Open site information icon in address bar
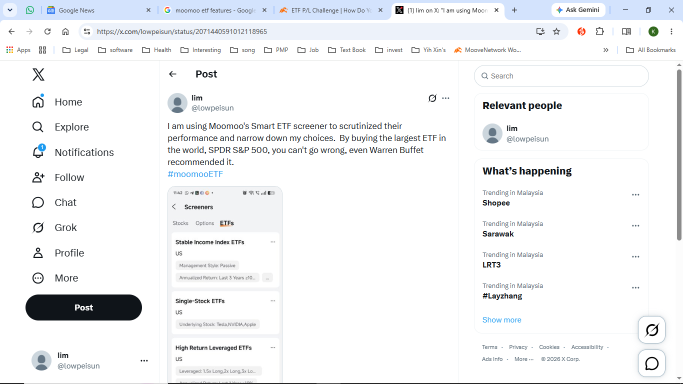The image size is (683, 384). [x=87, y=31]
